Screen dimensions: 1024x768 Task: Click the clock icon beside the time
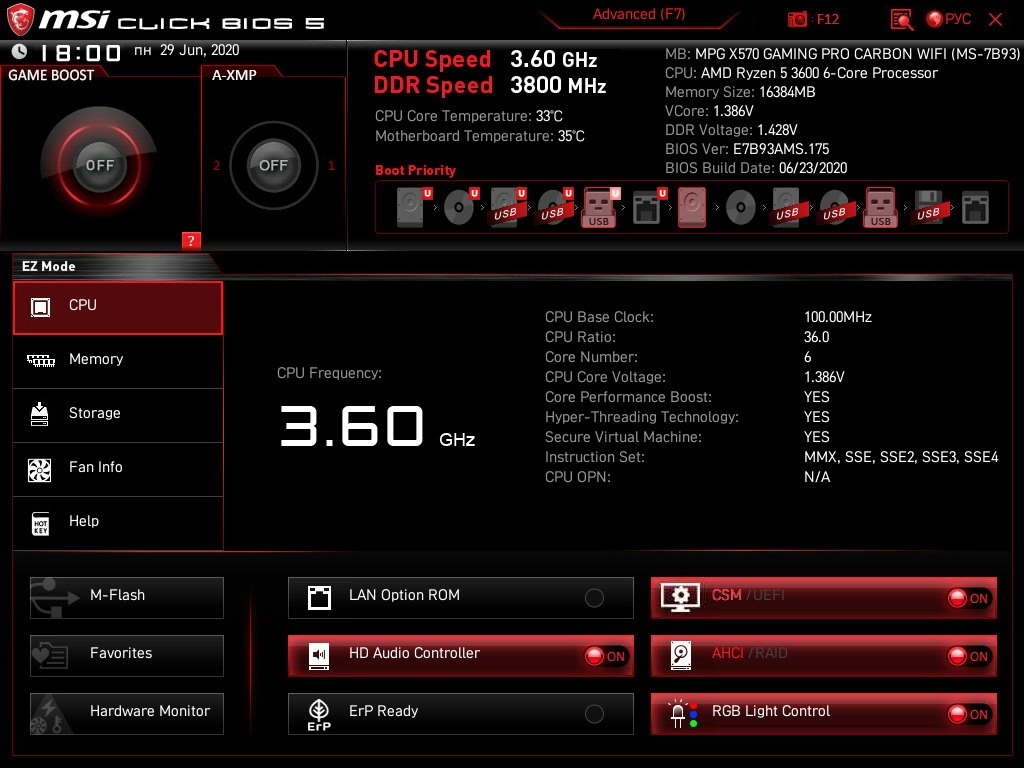pos(20,51)
